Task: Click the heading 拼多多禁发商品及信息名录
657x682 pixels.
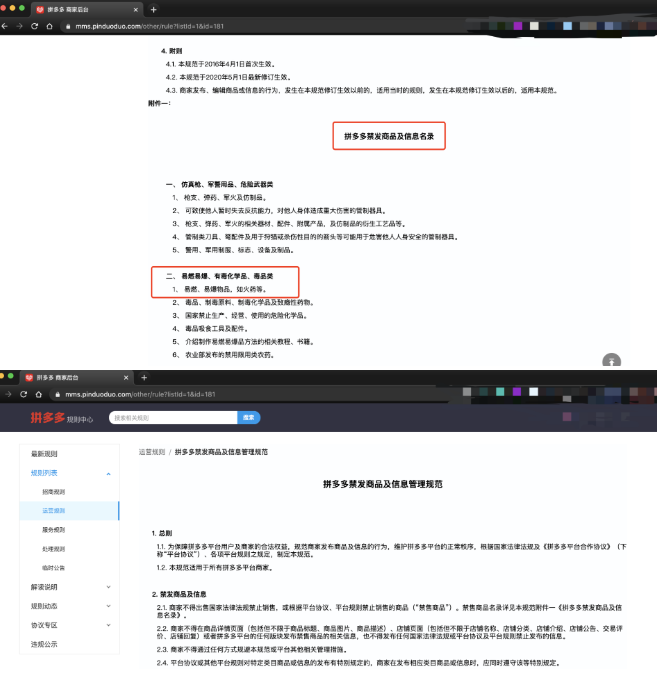Action: 389,136
